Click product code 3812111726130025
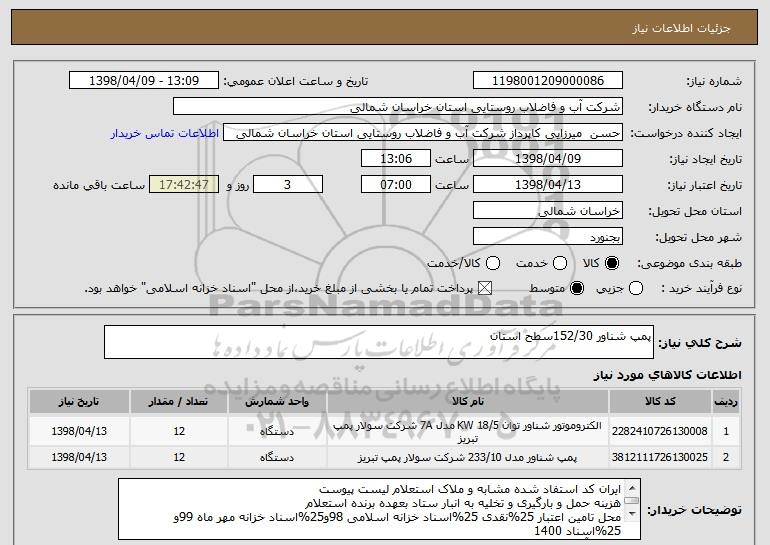 660,458
